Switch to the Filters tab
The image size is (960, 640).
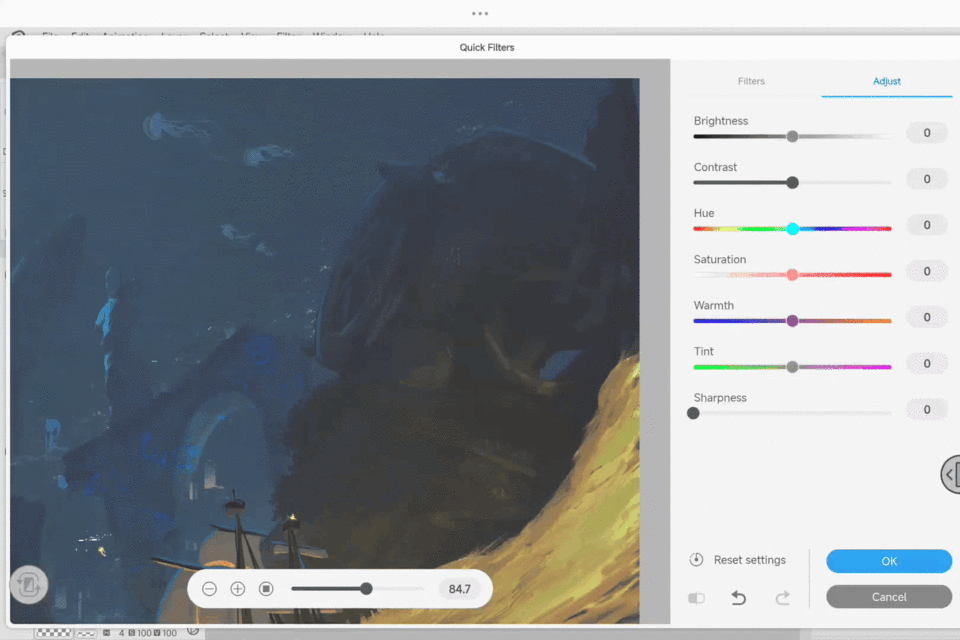point(751,81)
